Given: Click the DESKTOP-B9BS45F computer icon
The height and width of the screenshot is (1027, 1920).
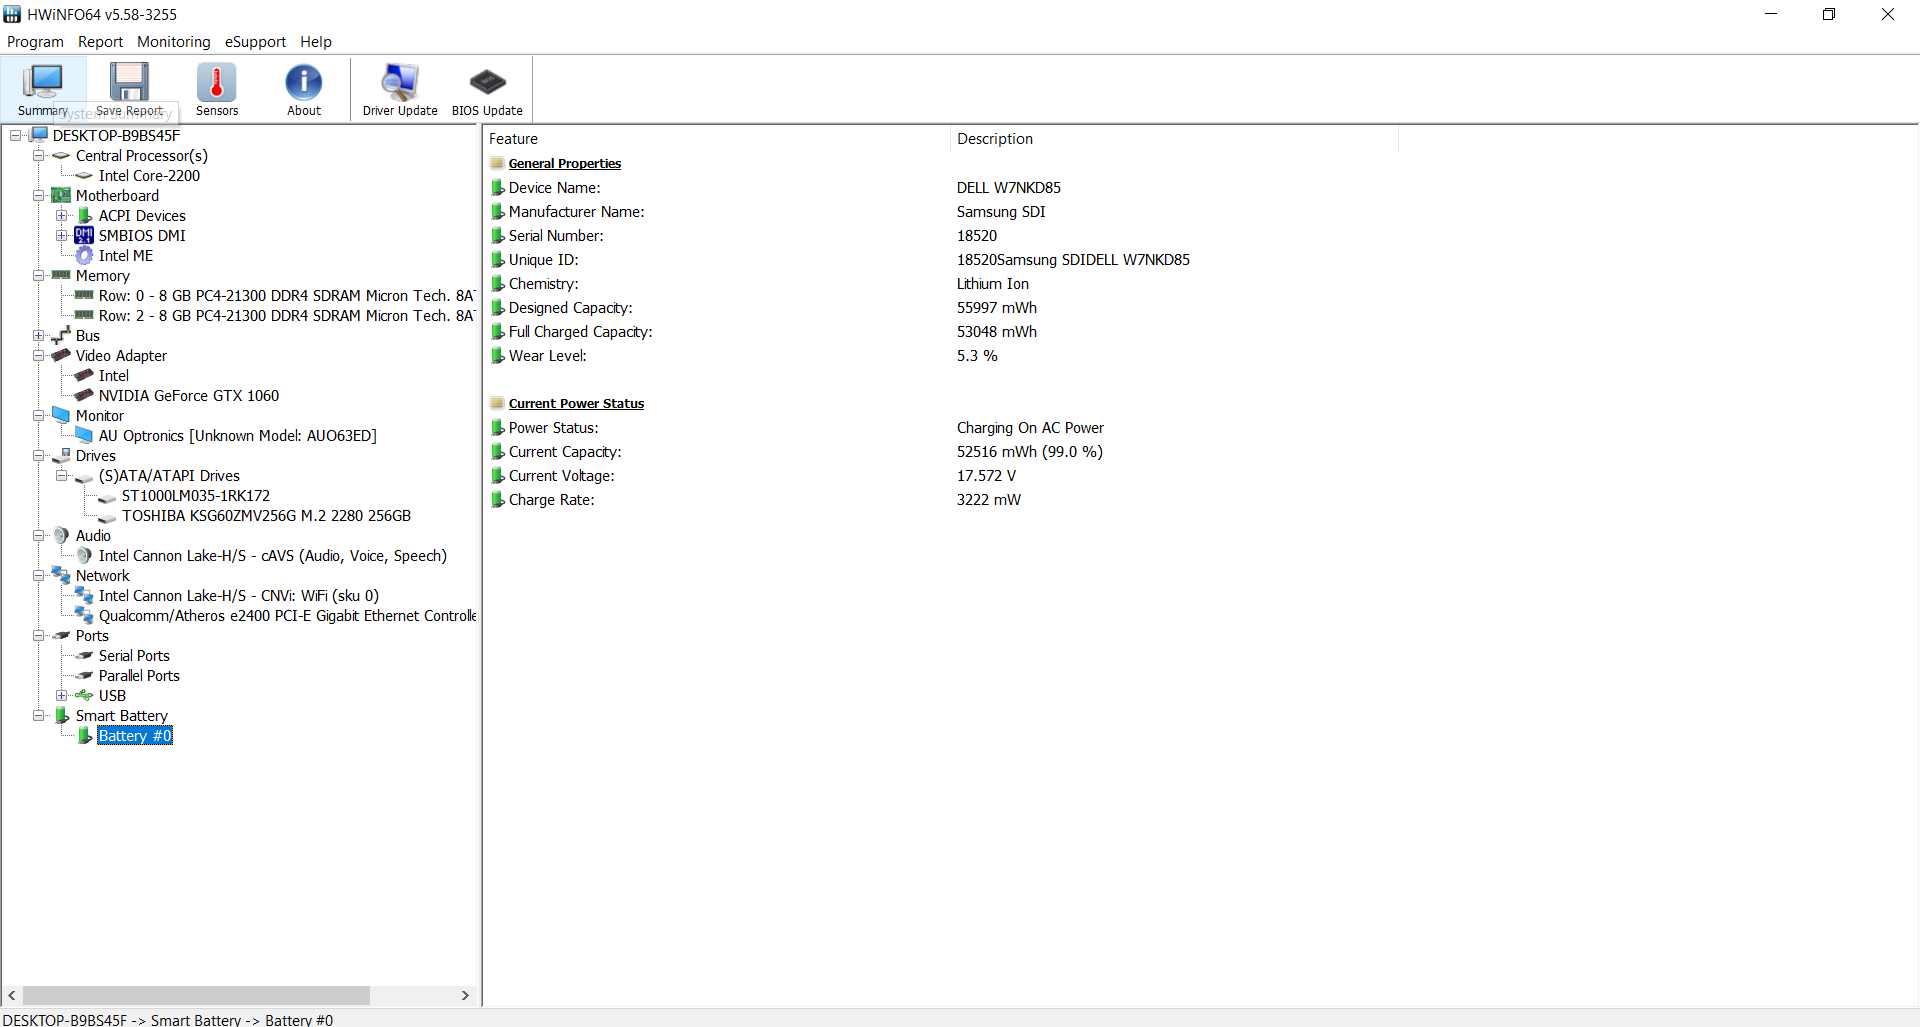Looking at the screenshot, I should pos(39,135).
